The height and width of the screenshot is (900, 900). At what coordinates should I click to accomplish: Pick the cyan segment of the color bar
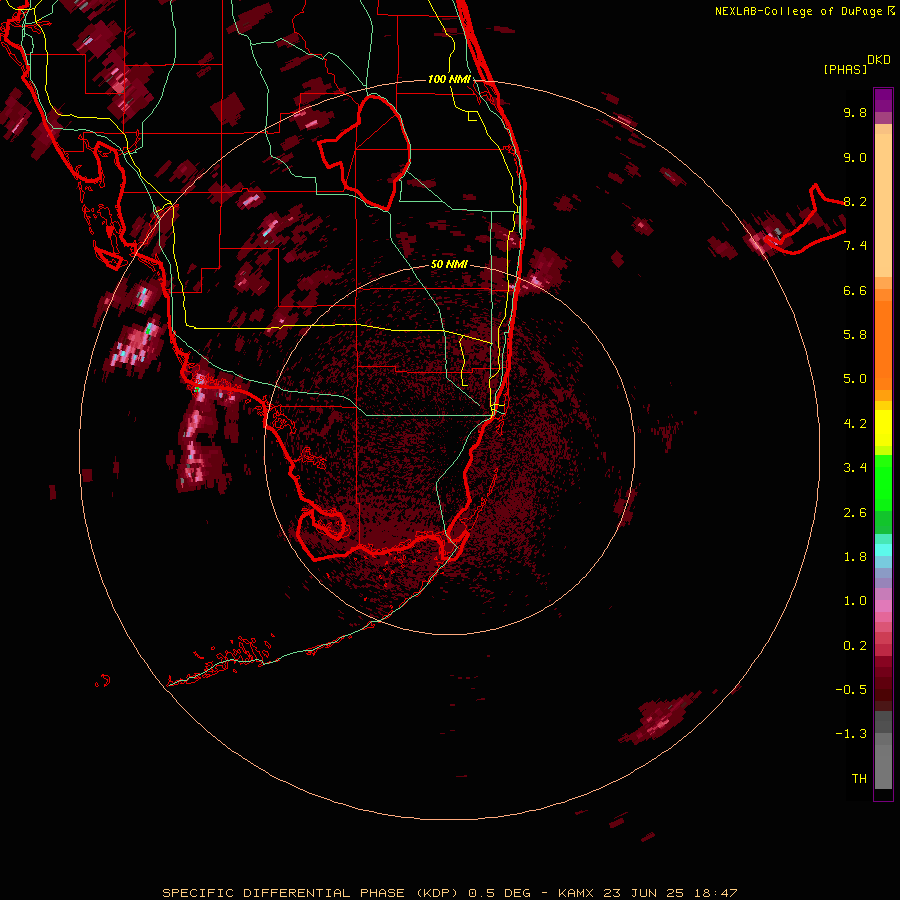pos(883,550)
